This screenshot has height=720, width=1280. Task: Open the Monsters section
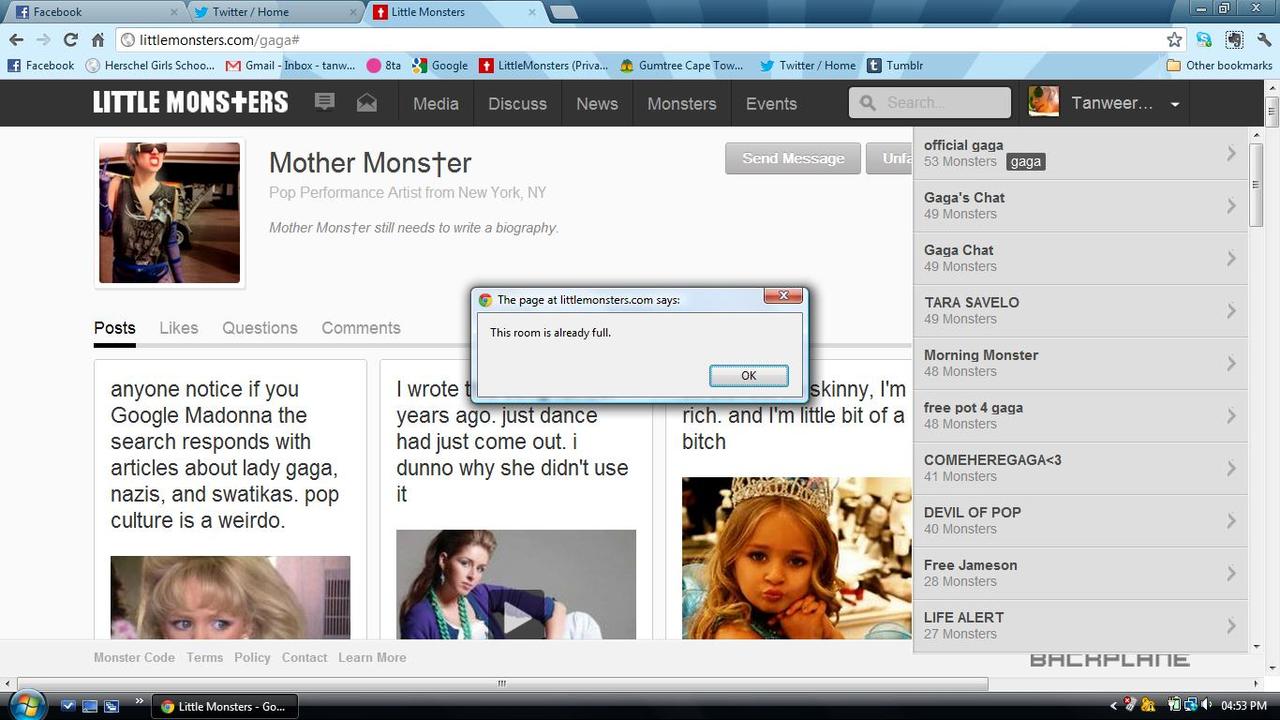[682, 103]
